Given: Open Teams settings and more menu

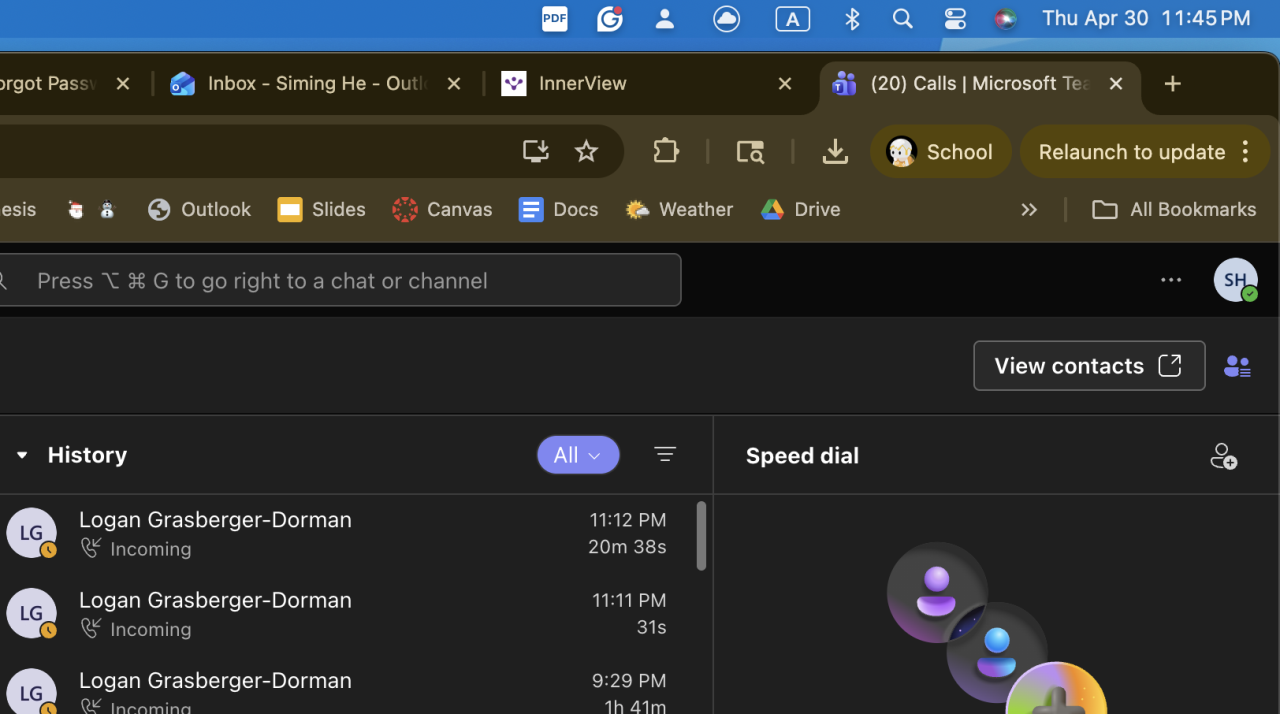Looking at the screenshot, I should coord(1171,281).
